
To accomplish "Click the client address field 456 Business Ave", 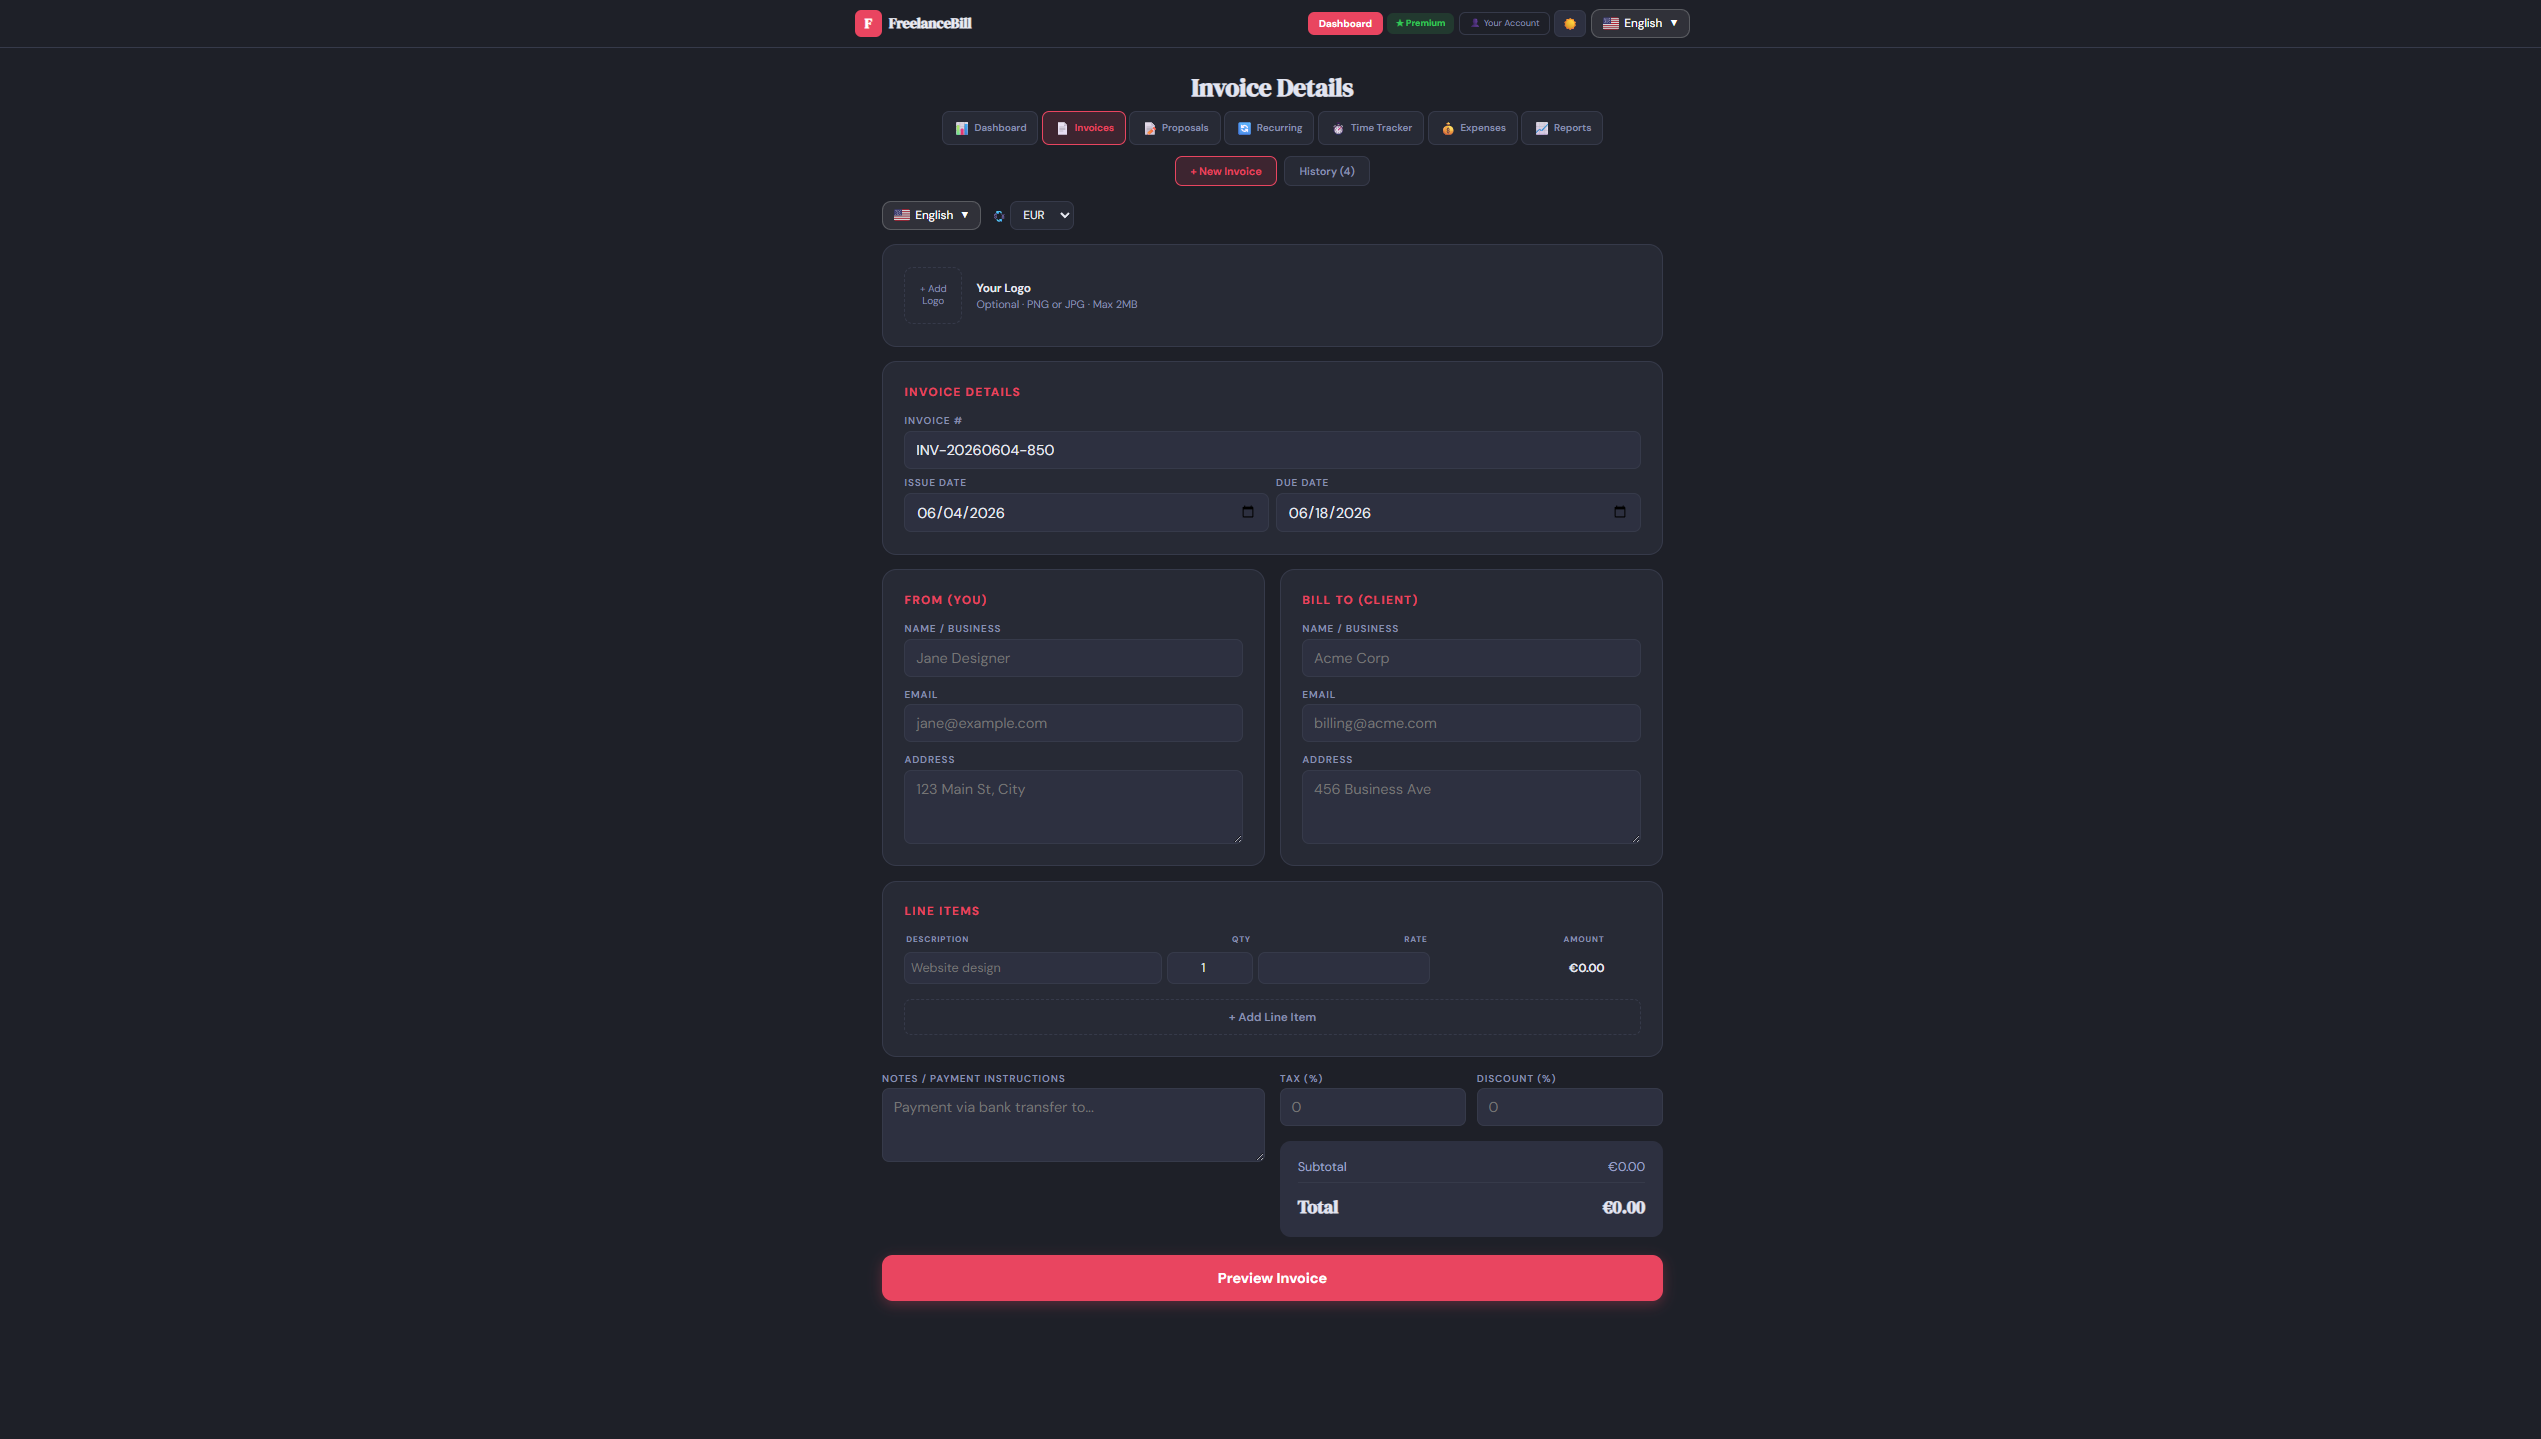I will point(1470,806).
